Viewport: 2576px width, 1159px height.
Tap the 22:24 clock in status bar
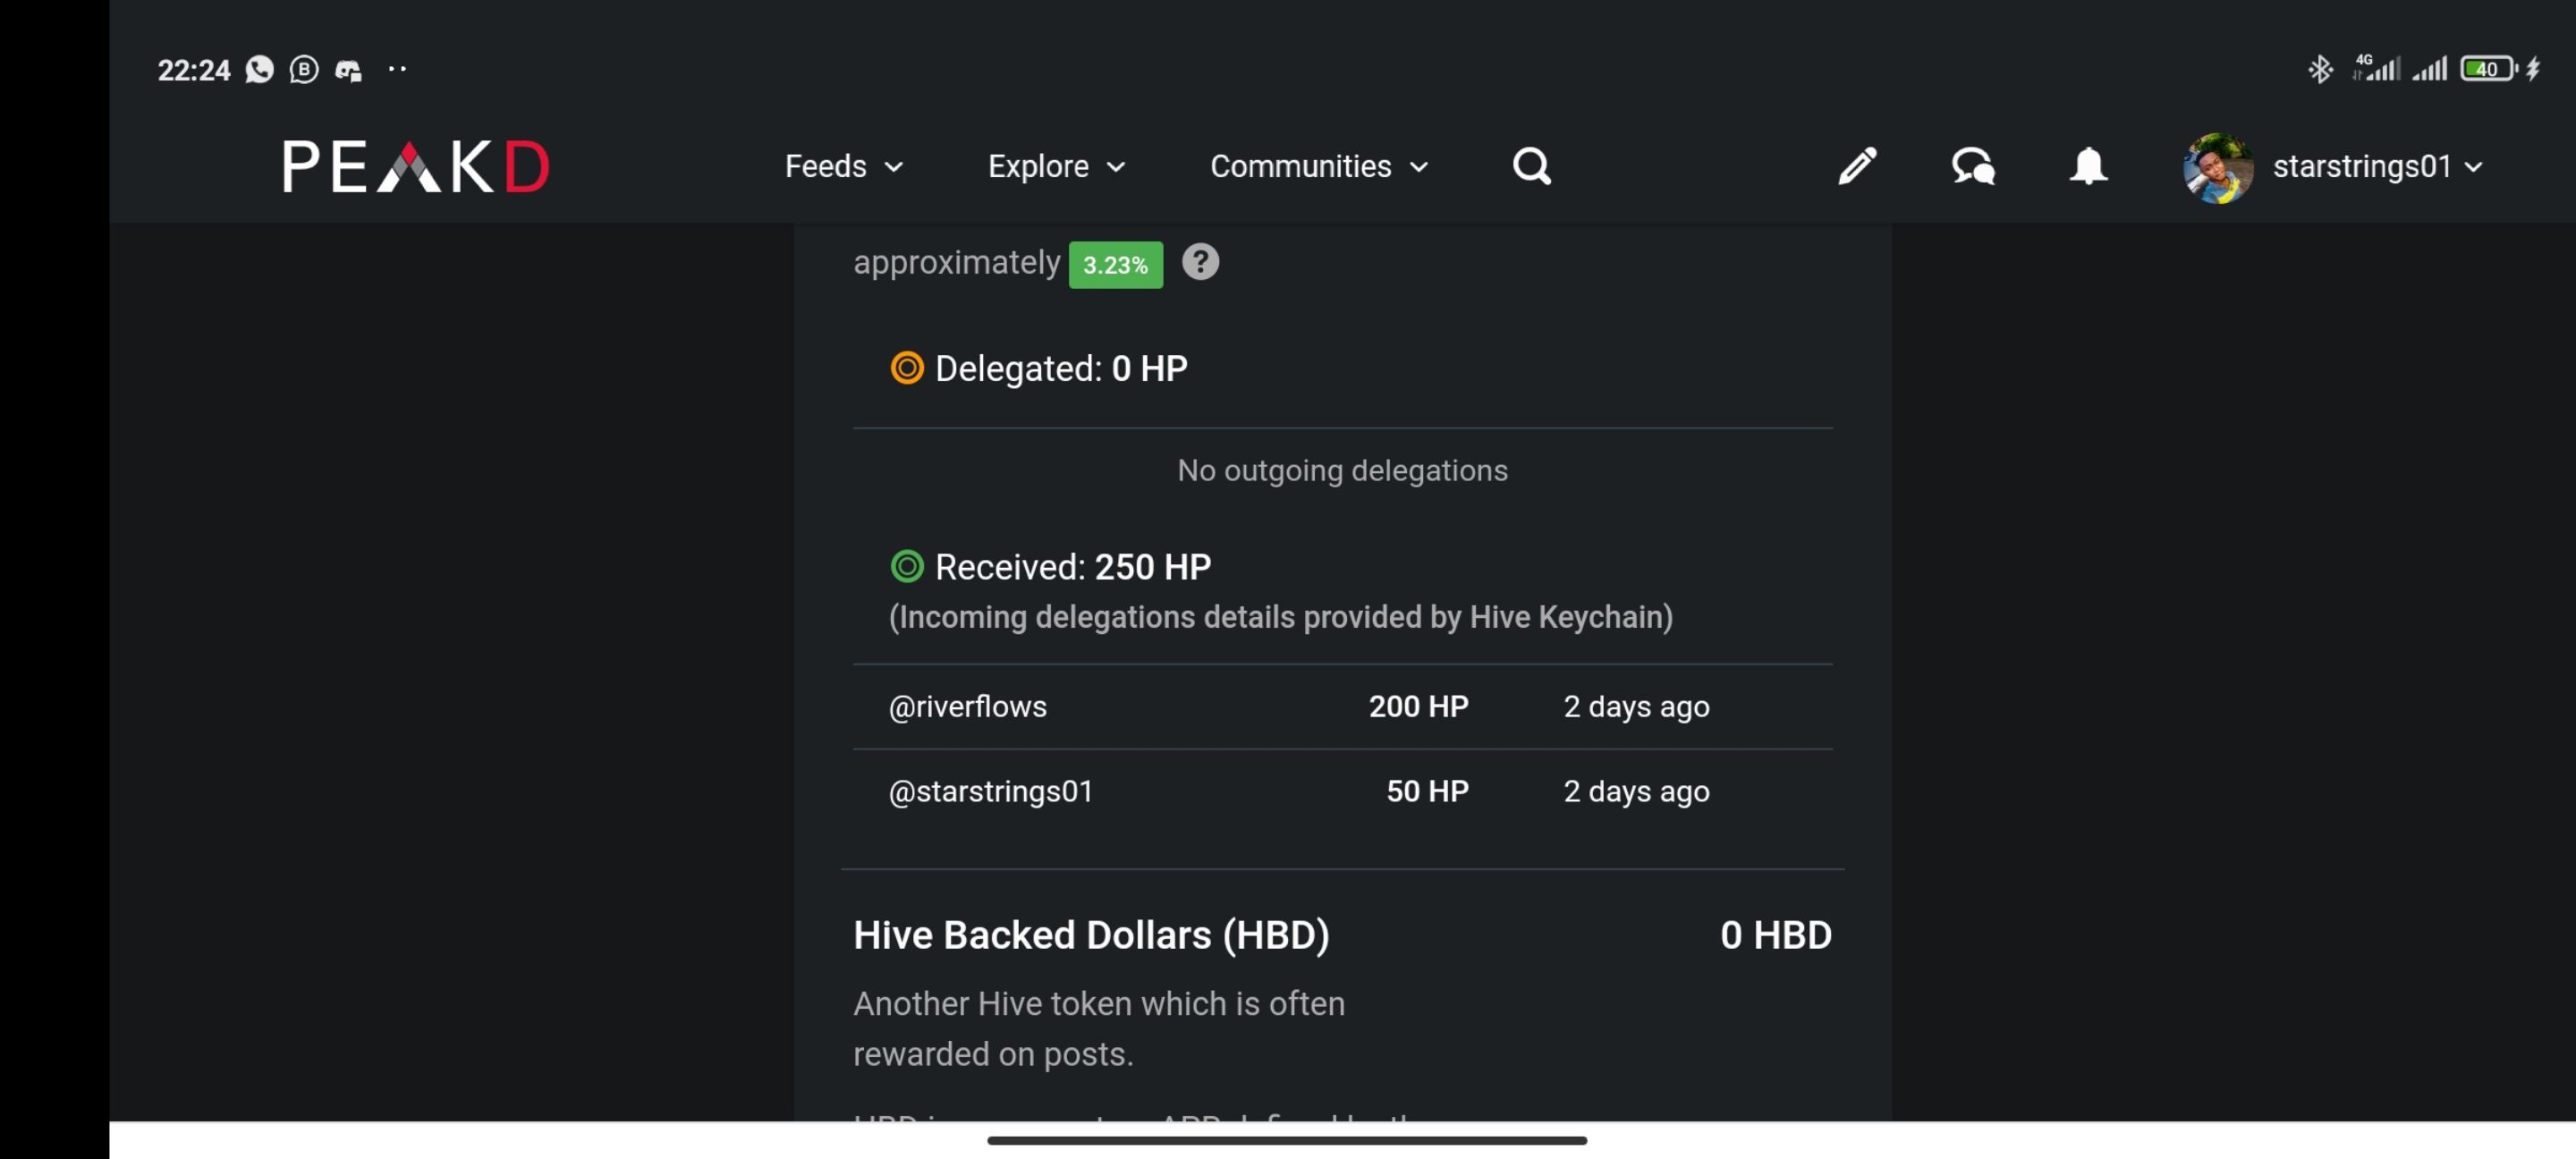pos(194,70)
